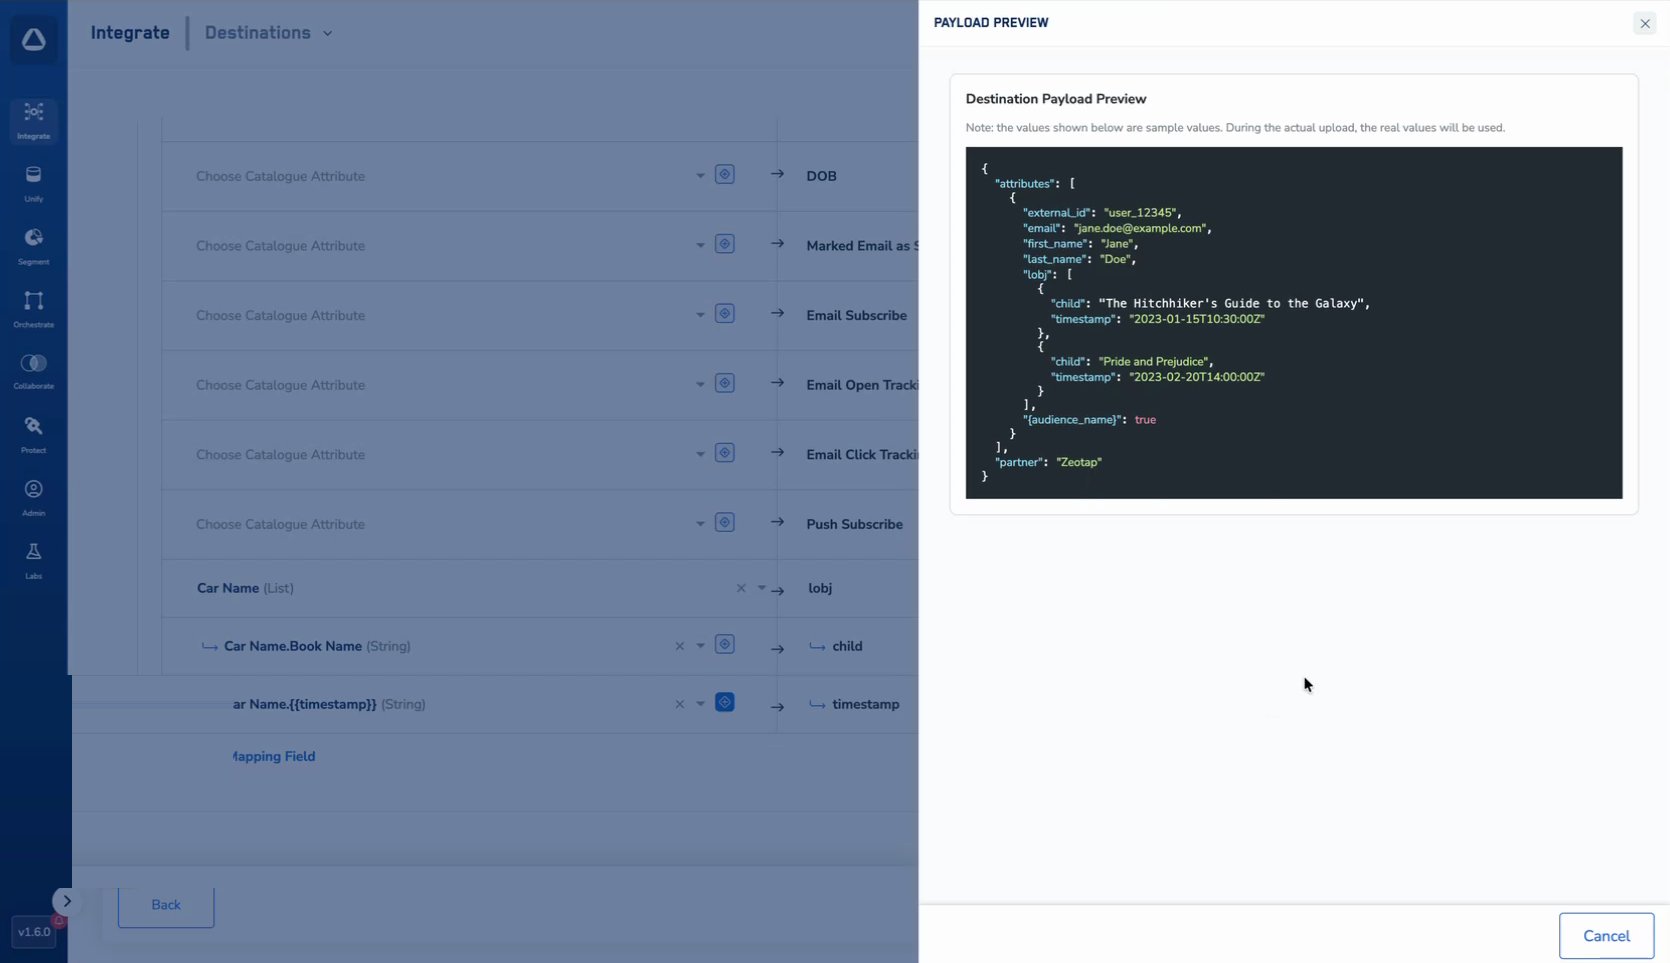Open catalogue attribute dropdown for Marked Email row
The width and height of the screenshot is (1670, 963).
point(700,246)
